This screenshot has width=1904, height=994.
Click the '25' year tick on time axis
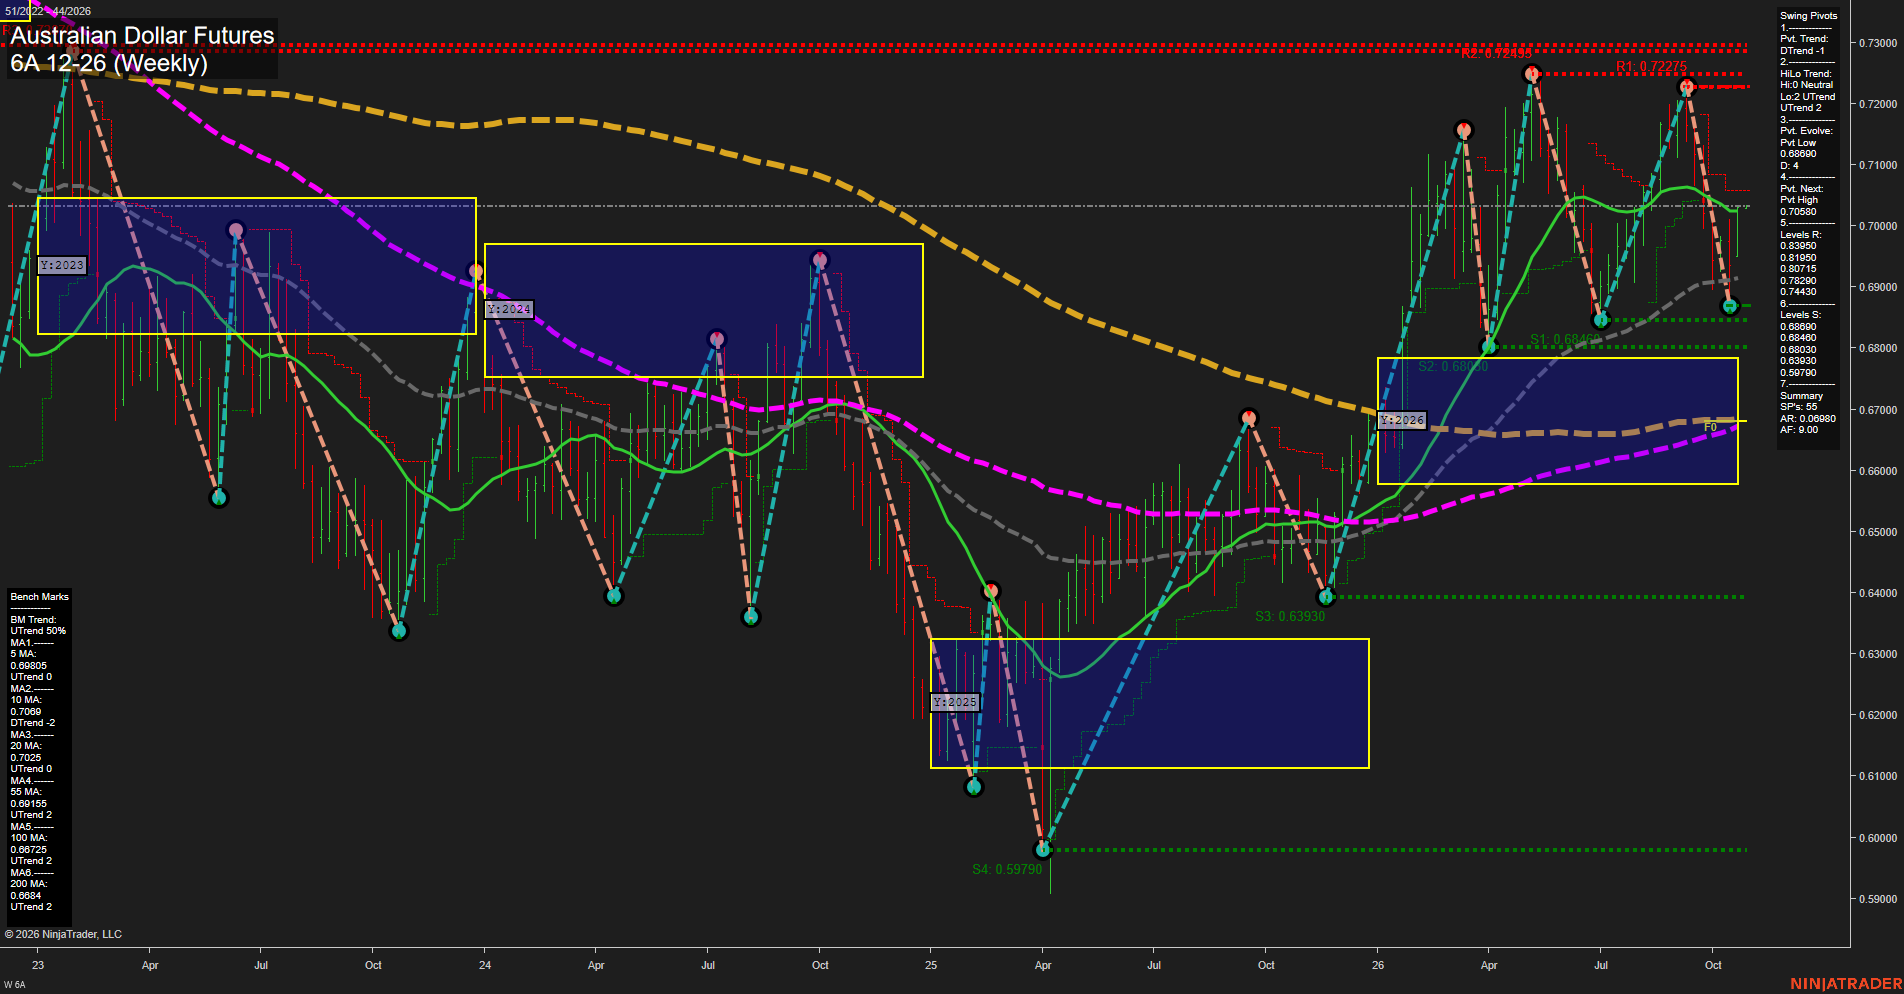(931, 965)
